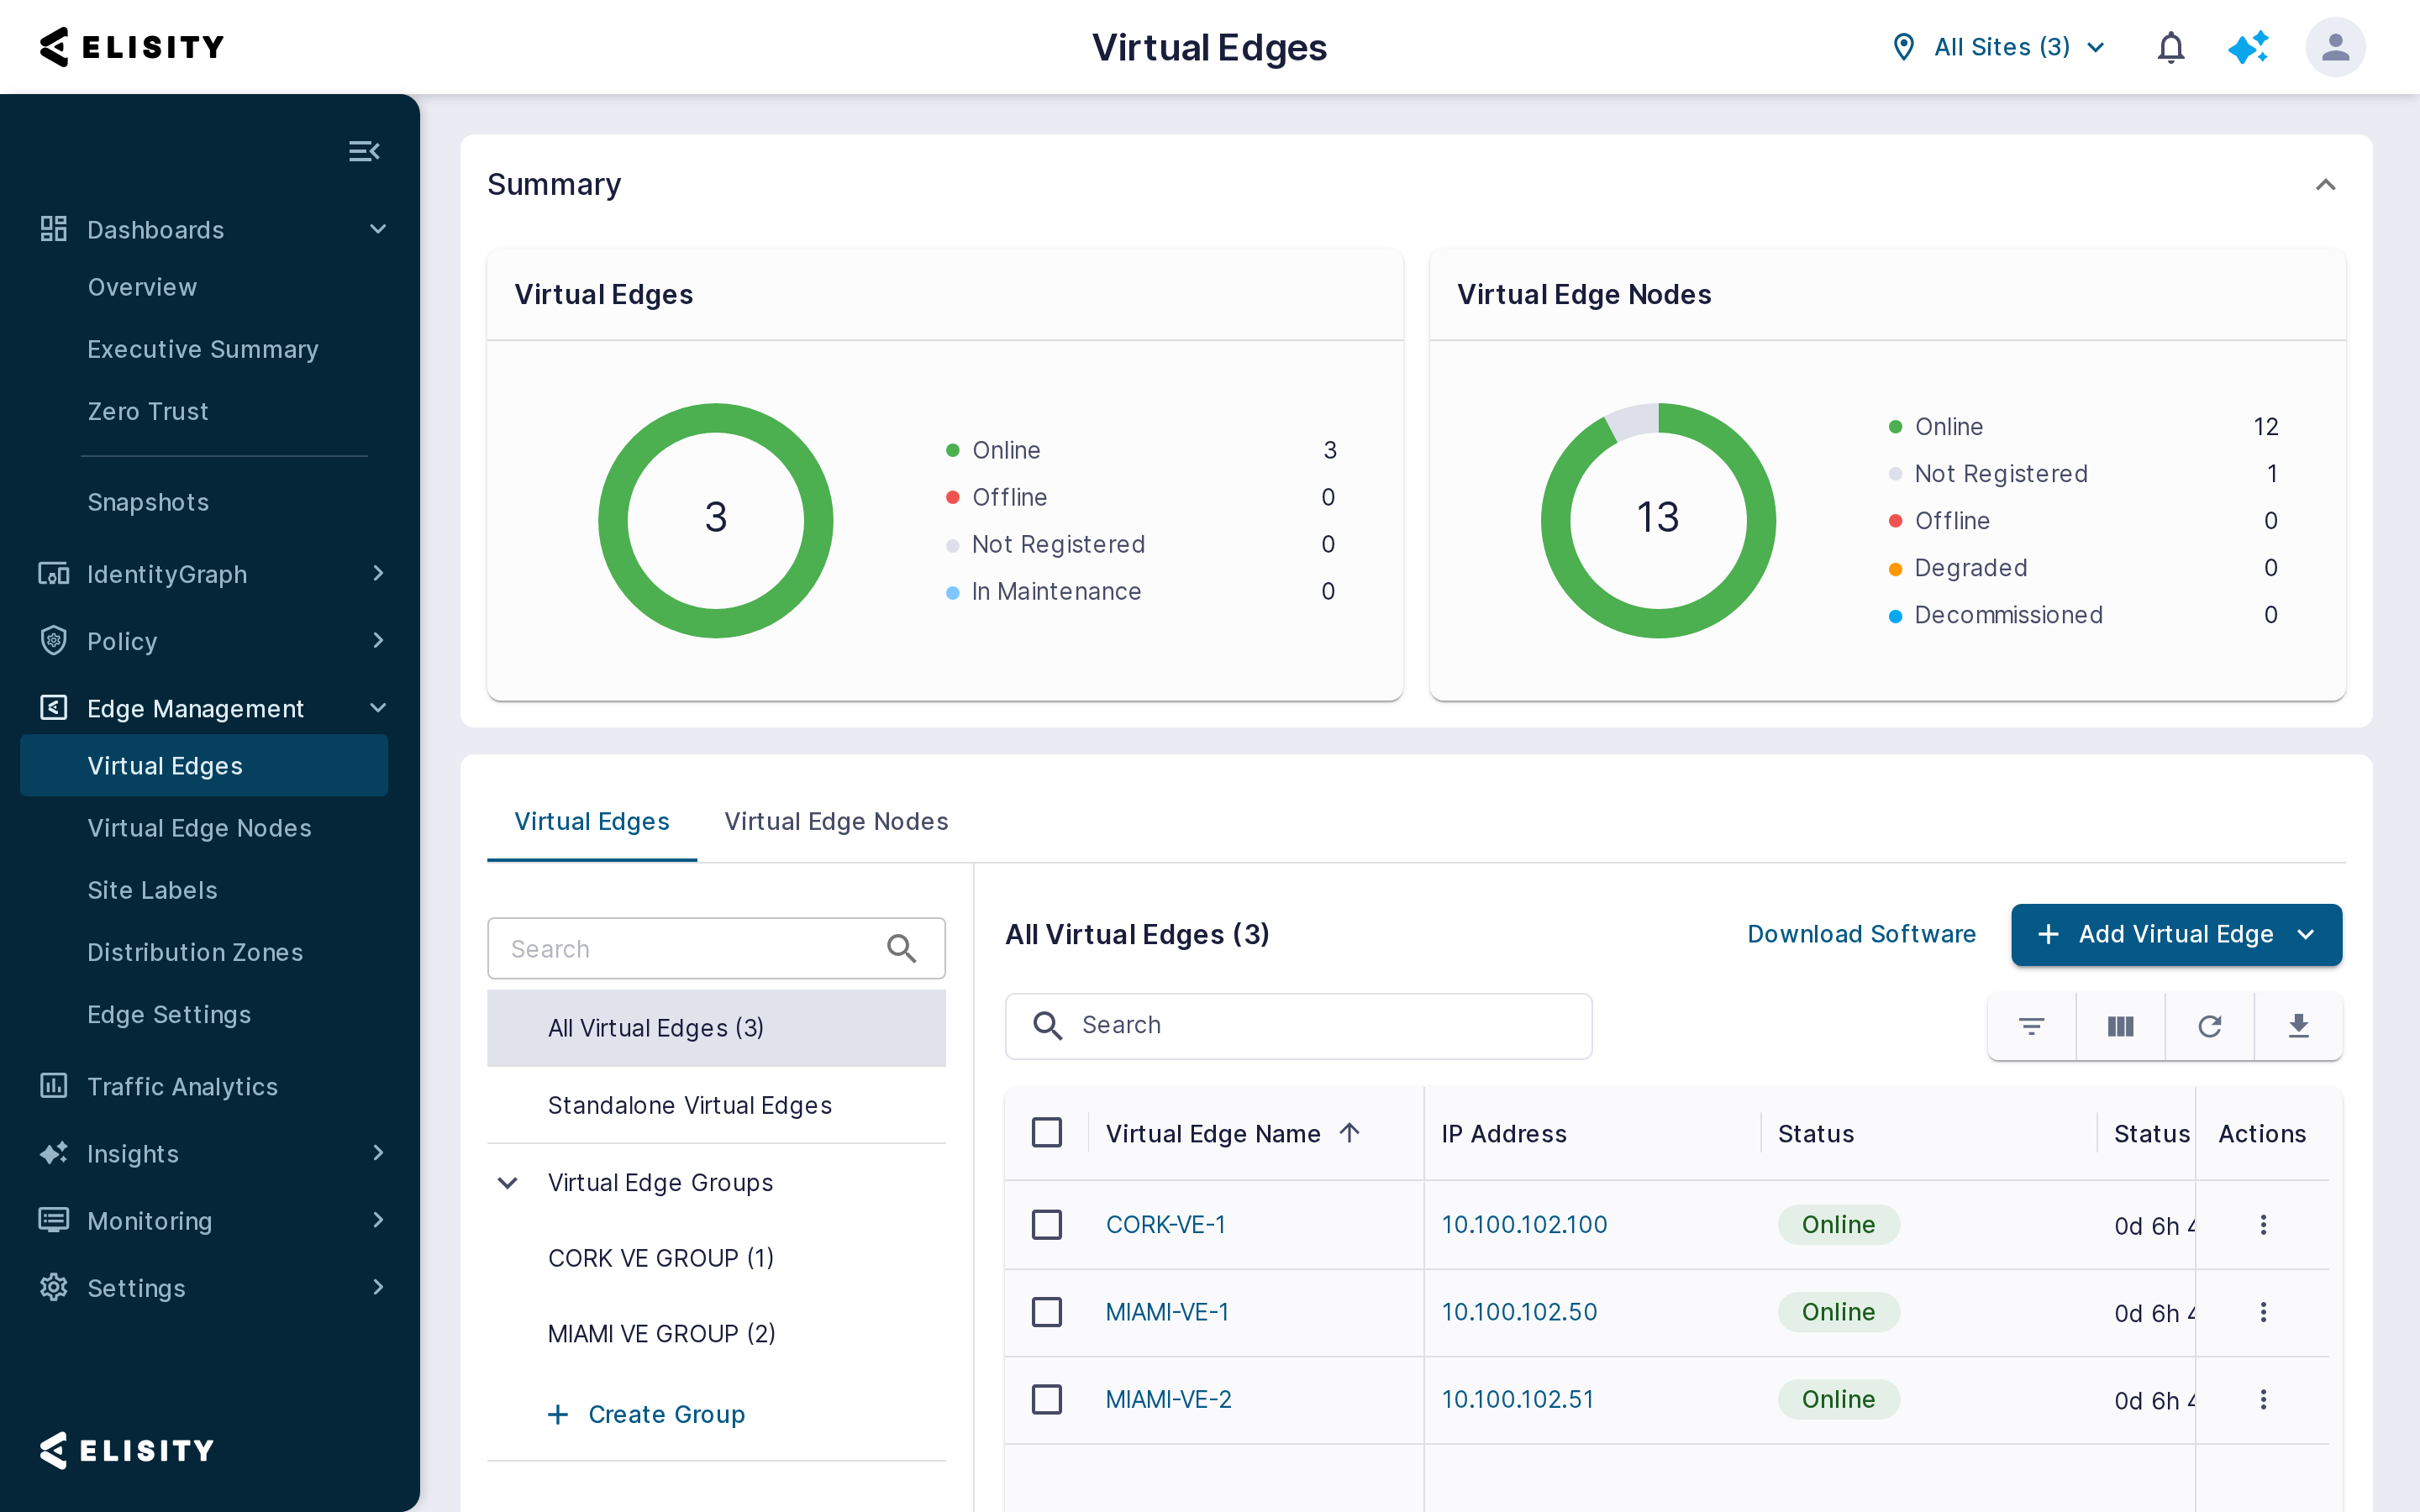This screenshot has width=2420, height=1512.
Task: Collapse the sidebar navigation menu icon
Action: tap(364, 151)
